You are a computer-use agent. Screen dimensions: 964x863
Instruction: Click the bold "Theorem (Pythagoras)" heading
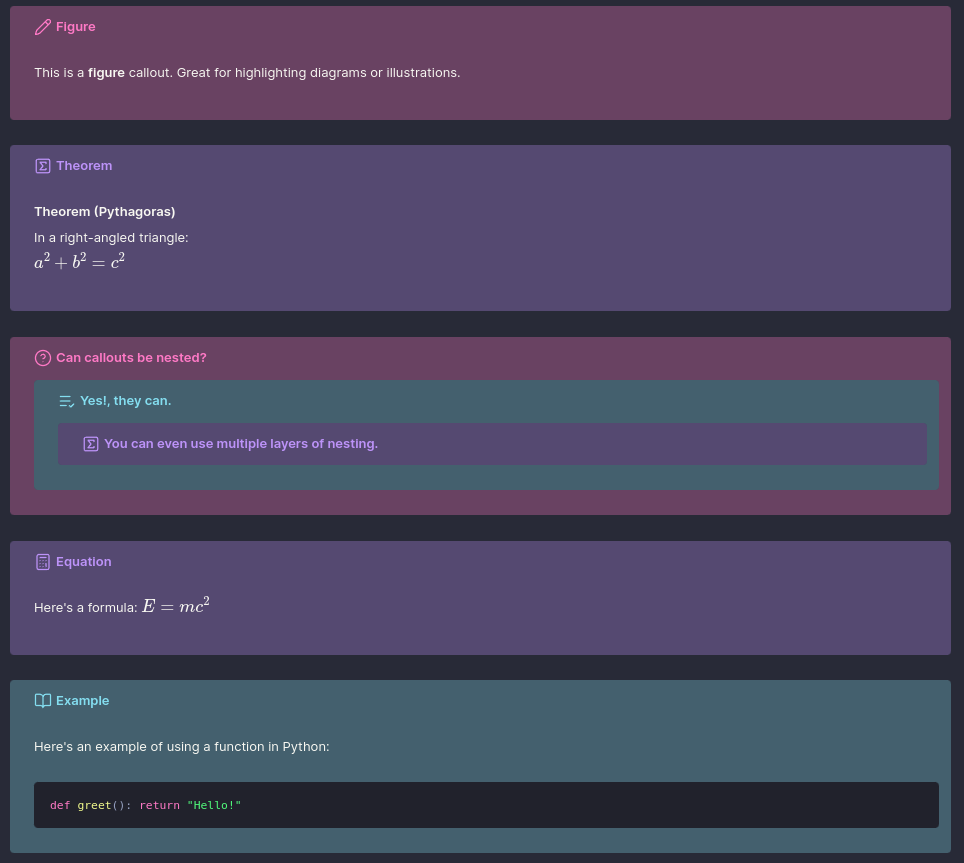click(x=105, y=212)
